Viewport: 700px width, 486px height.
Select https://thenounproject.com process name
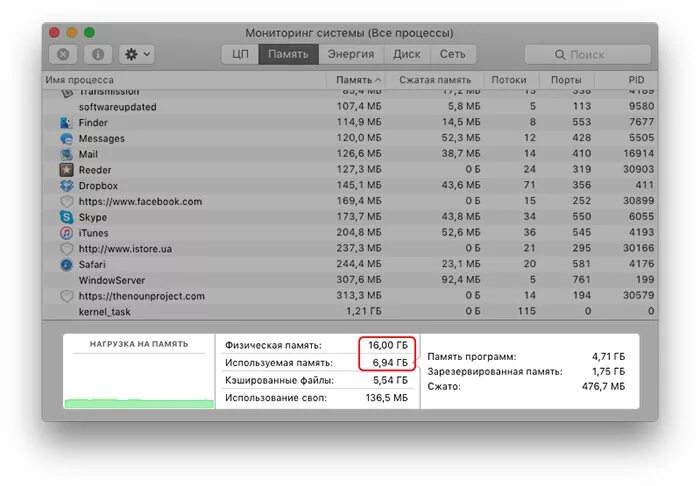tap(142, 296)
